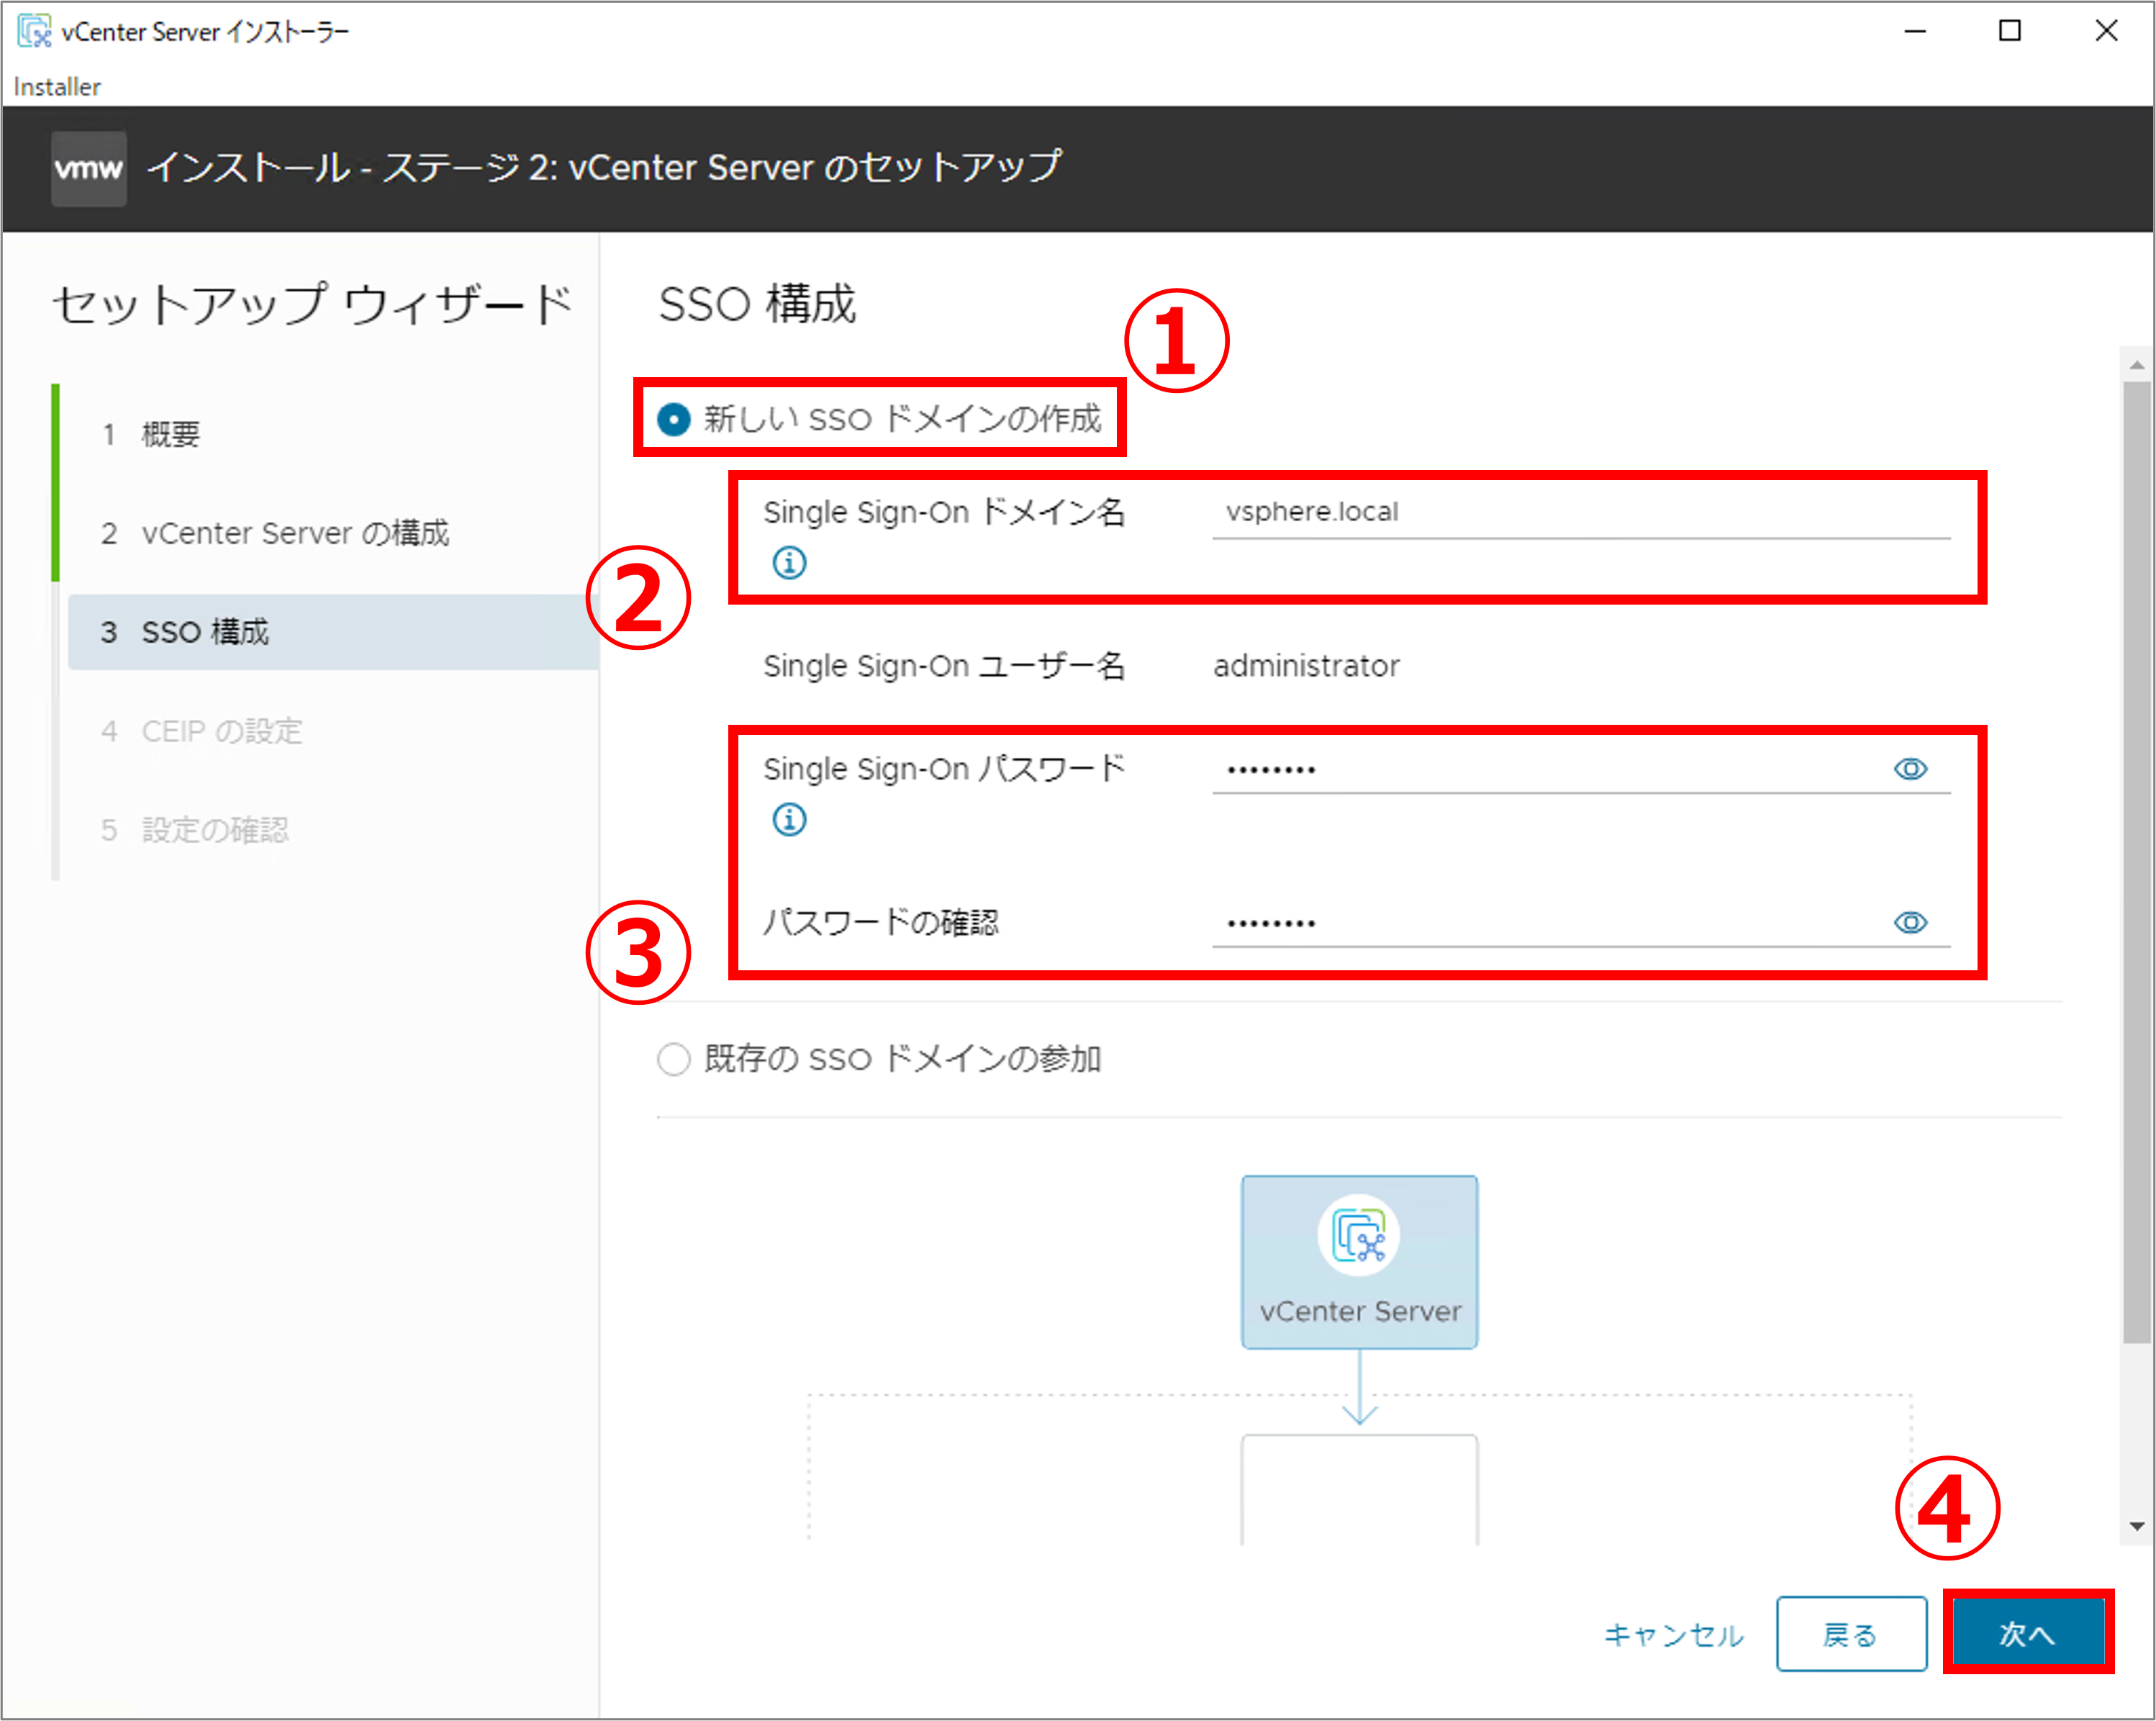This screenshot has width=2156, height=1721.
Task: Open the info icon under the domain name label
Action: coord(789,563)
